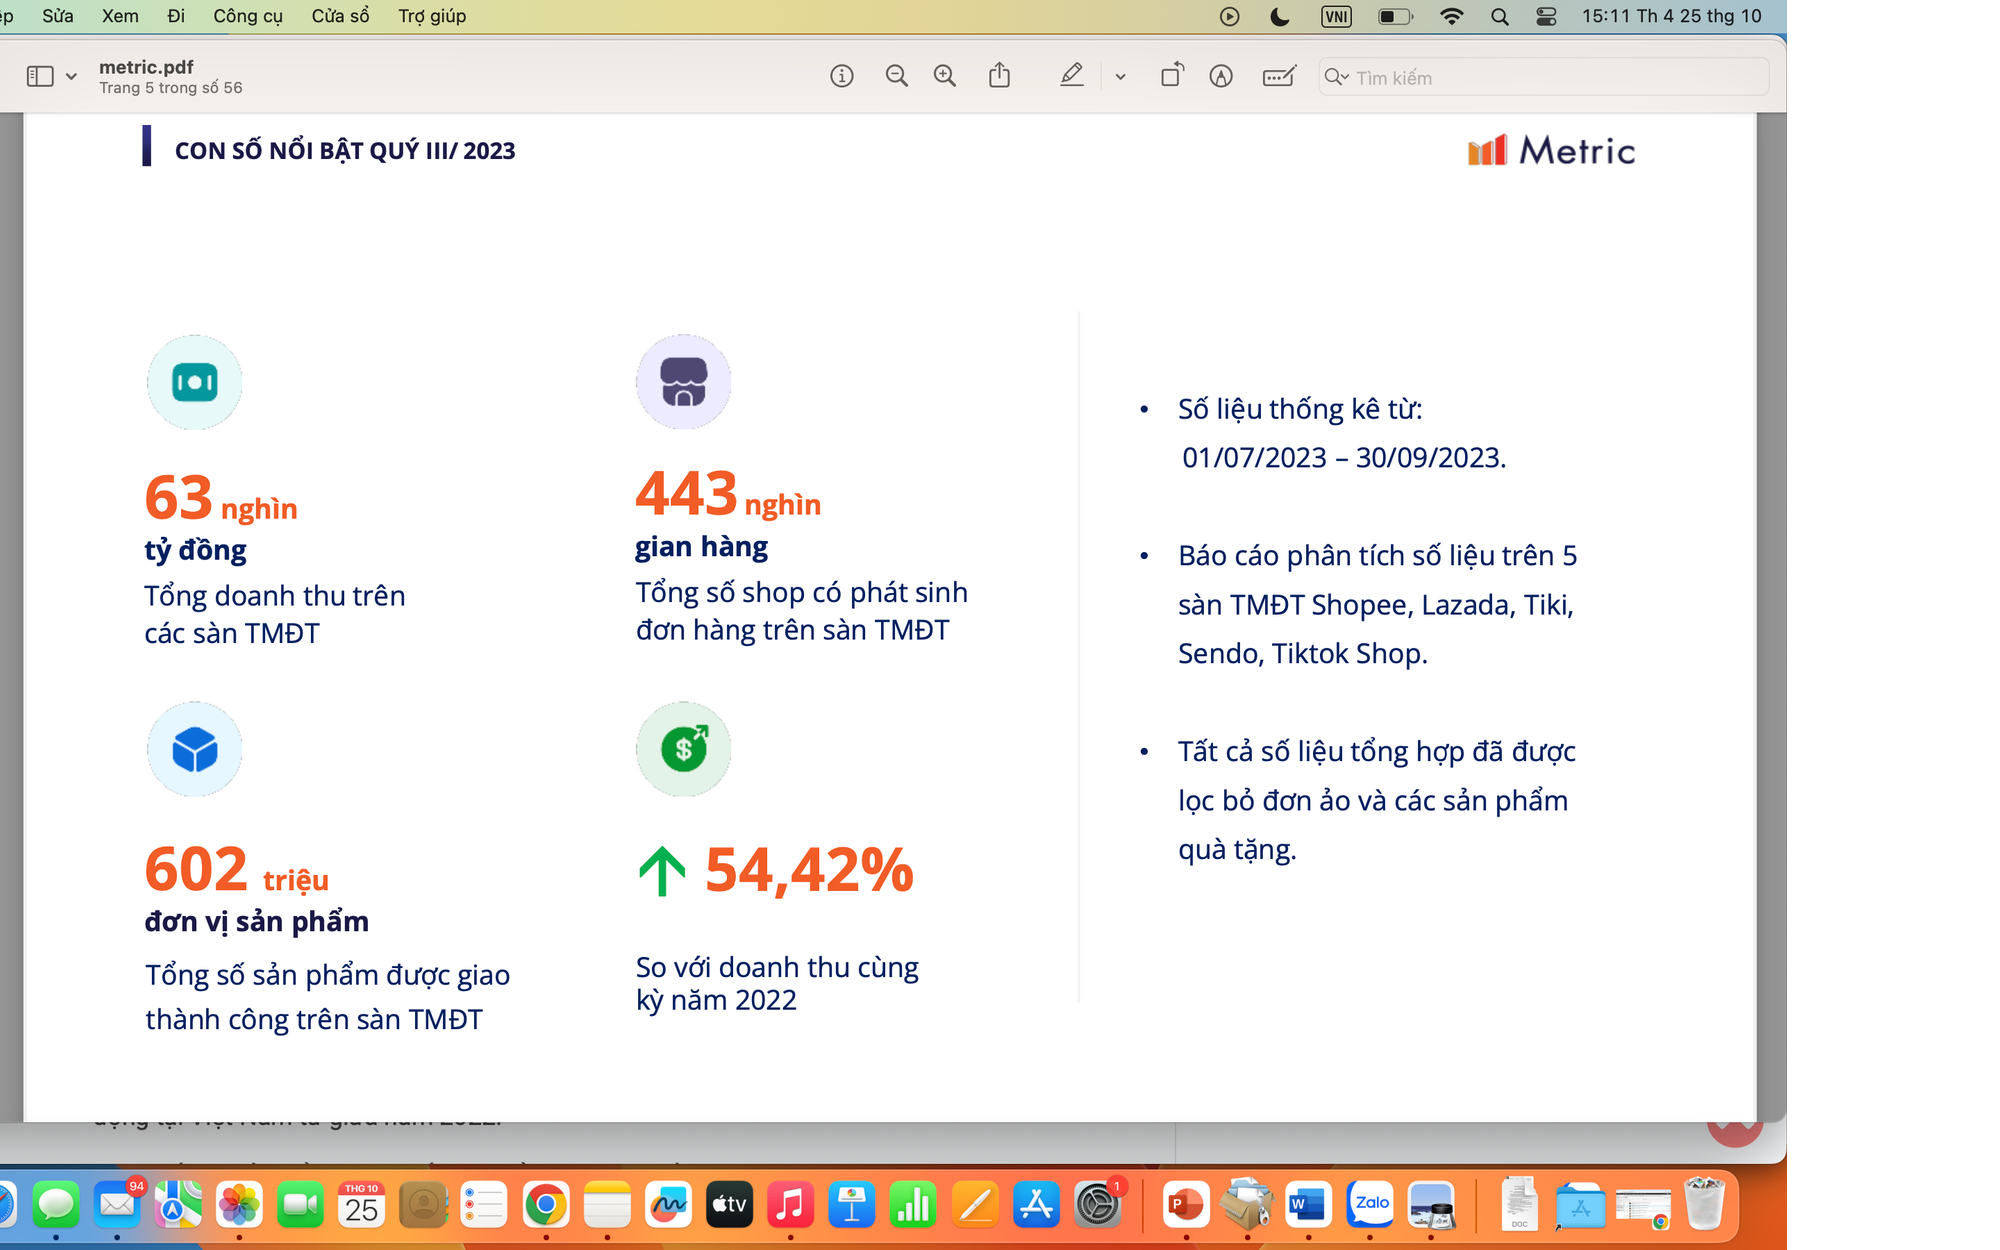Viewport: 2000px width, 1250px height.
Task: Open the Trash in the Dock
Action: coord(1704,1203)
